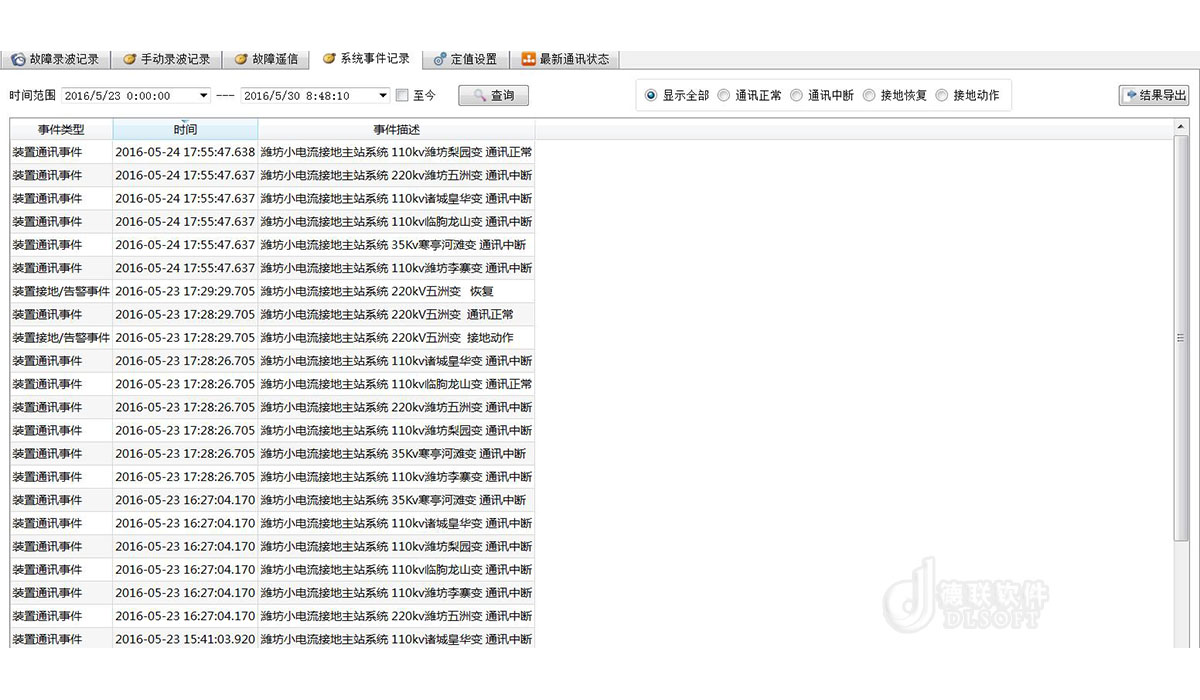1200x700 pixels.
Task: Select the 通讯正常 radio button
Action: (724, 96)
